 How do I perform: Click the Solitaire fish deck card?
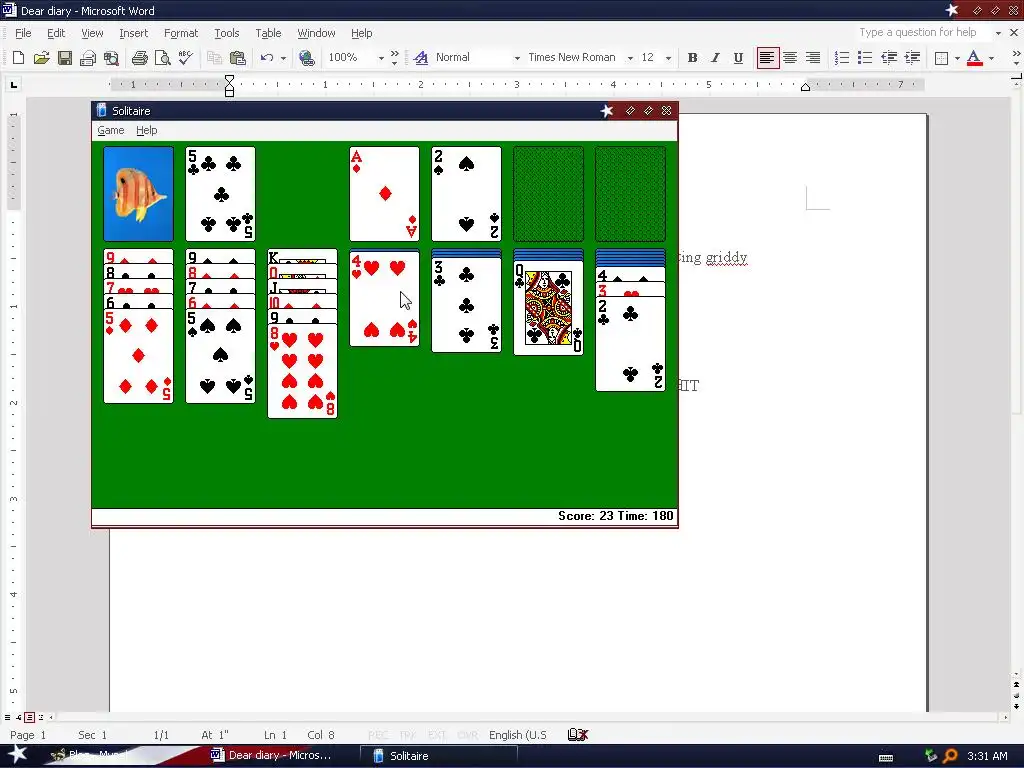(138, 194)
